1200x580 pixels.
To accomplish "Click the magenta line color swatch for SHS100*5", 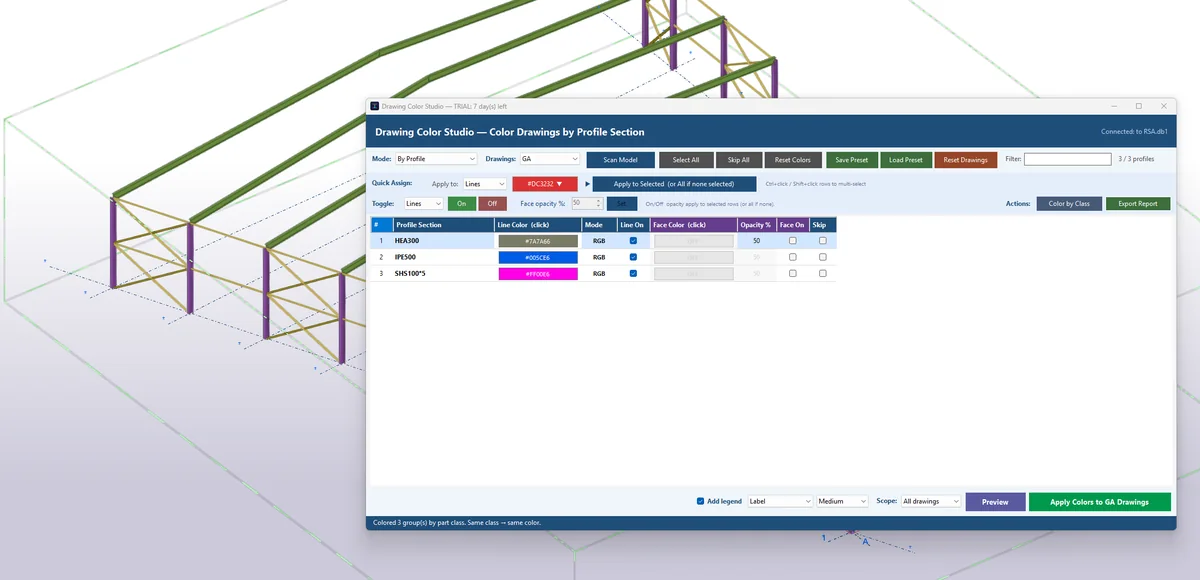I will (x=538, y=273).
